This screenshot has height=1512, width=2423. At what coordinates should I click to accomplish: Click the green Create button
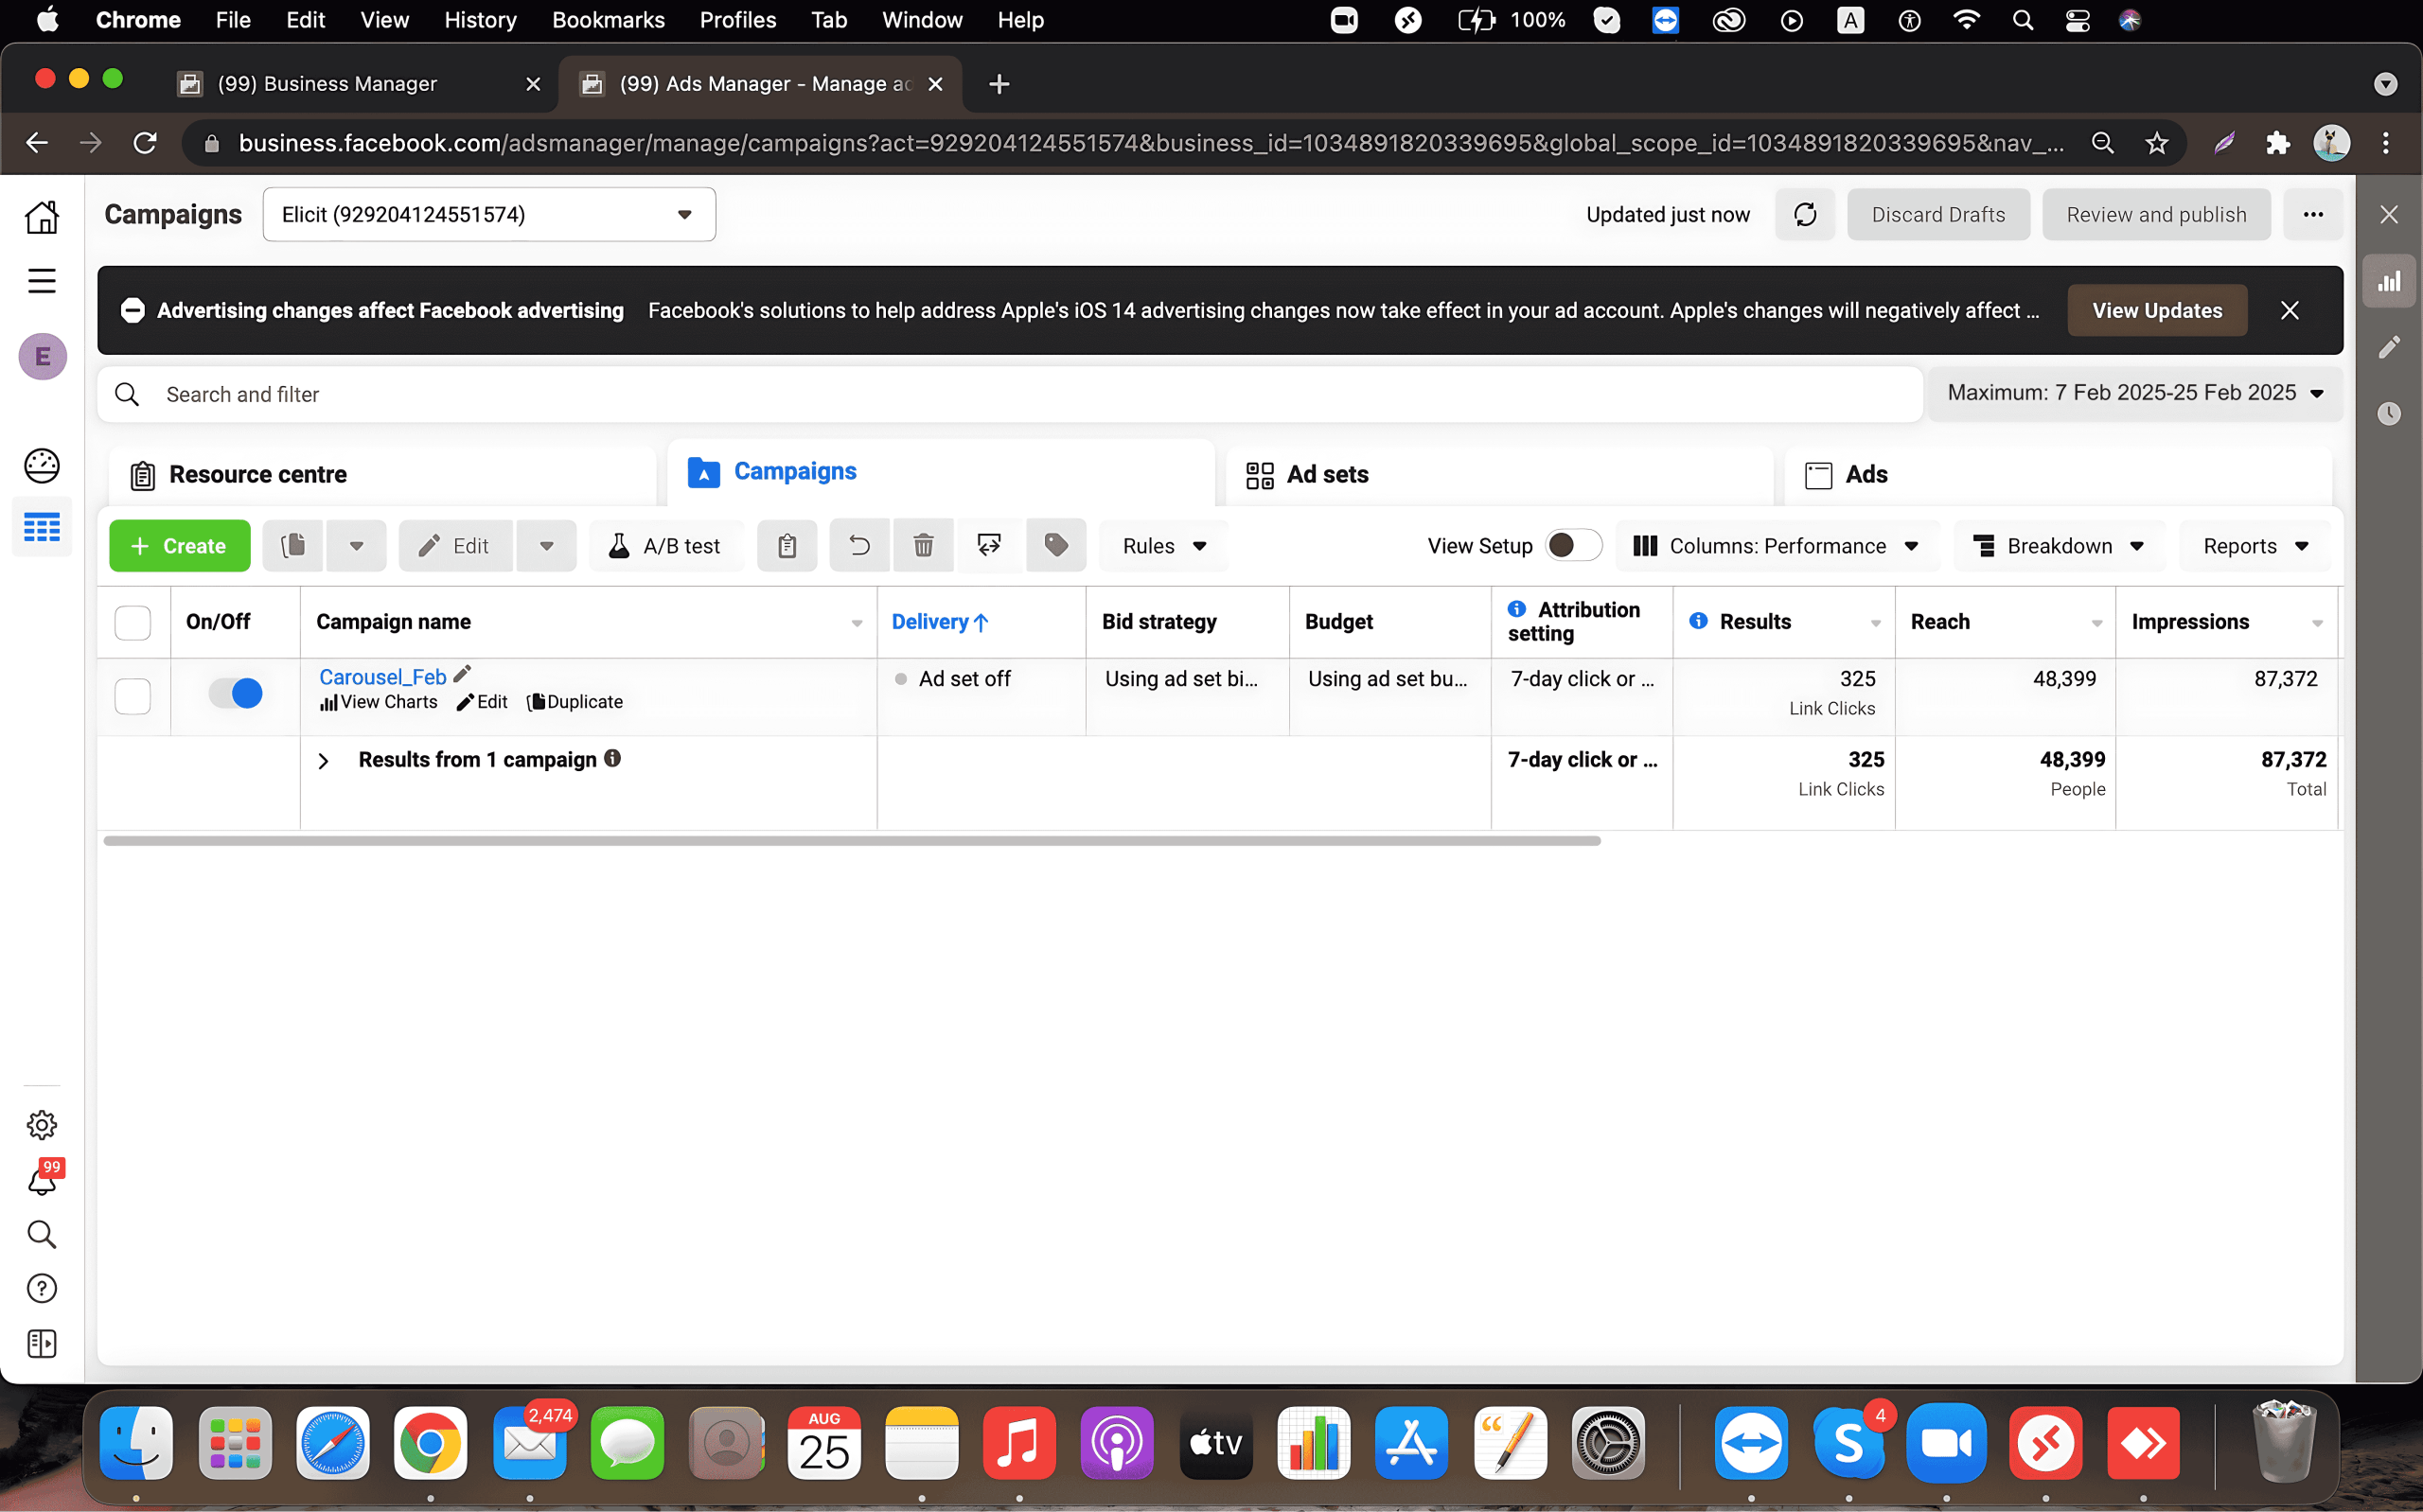180,546
